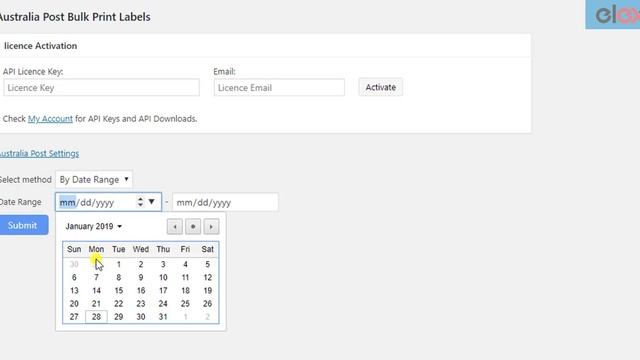Select January 1 in the calendar
This screenshot has height=360, width=640.
pos(118,264)
